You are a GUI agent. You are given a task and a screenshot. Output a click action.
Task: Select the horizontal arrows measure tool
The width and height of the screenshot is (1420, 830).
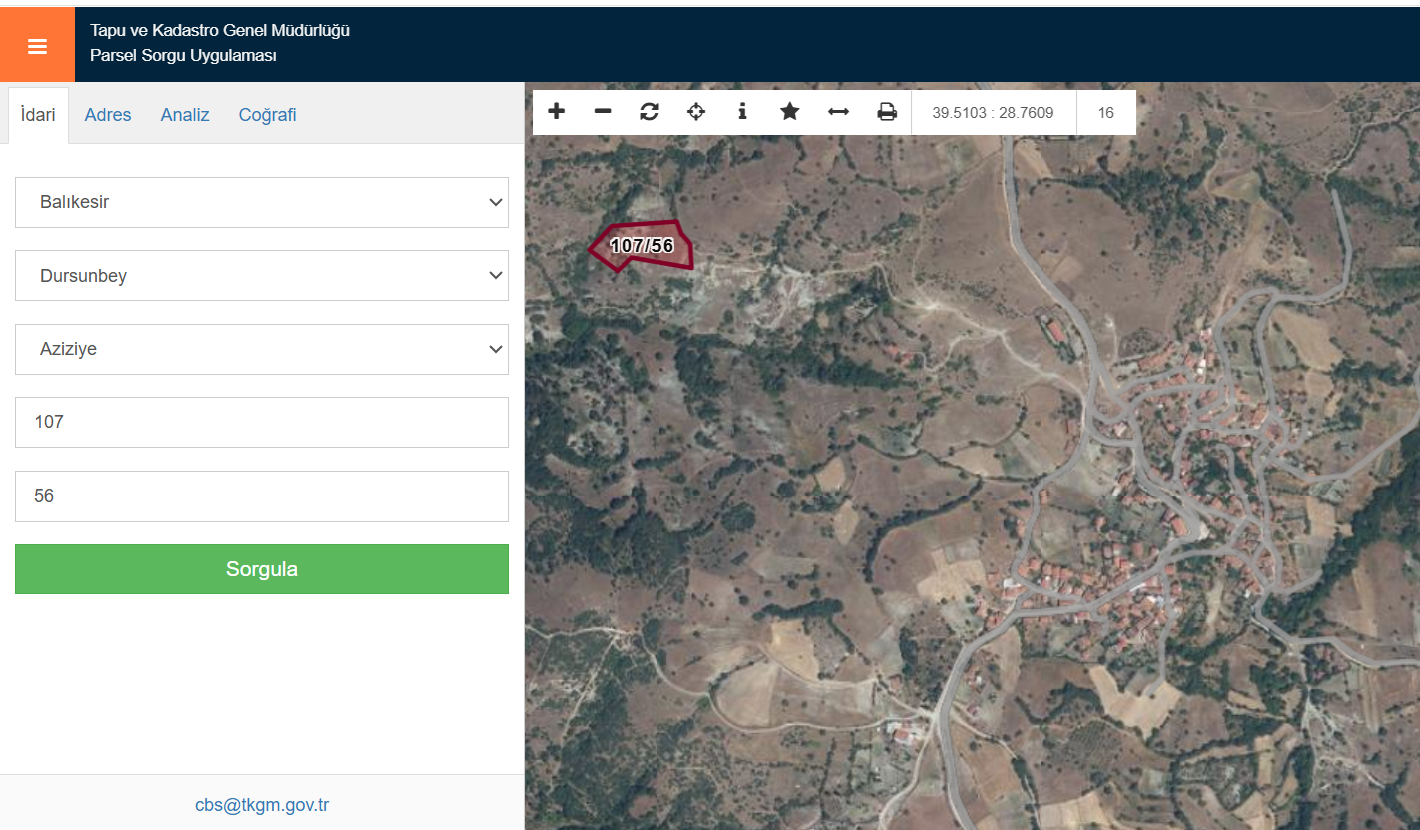coord(838,112)
